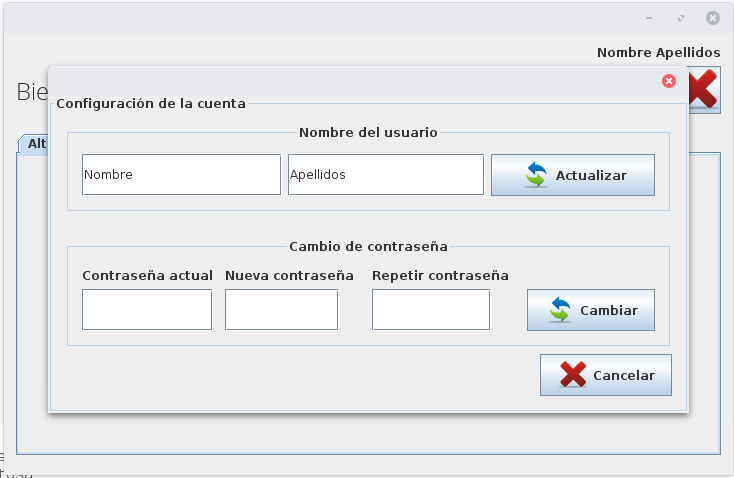The width and height of the screenshot is (734, 478).
Task: Minimize the main application window
Action: [x=650, y=18]
